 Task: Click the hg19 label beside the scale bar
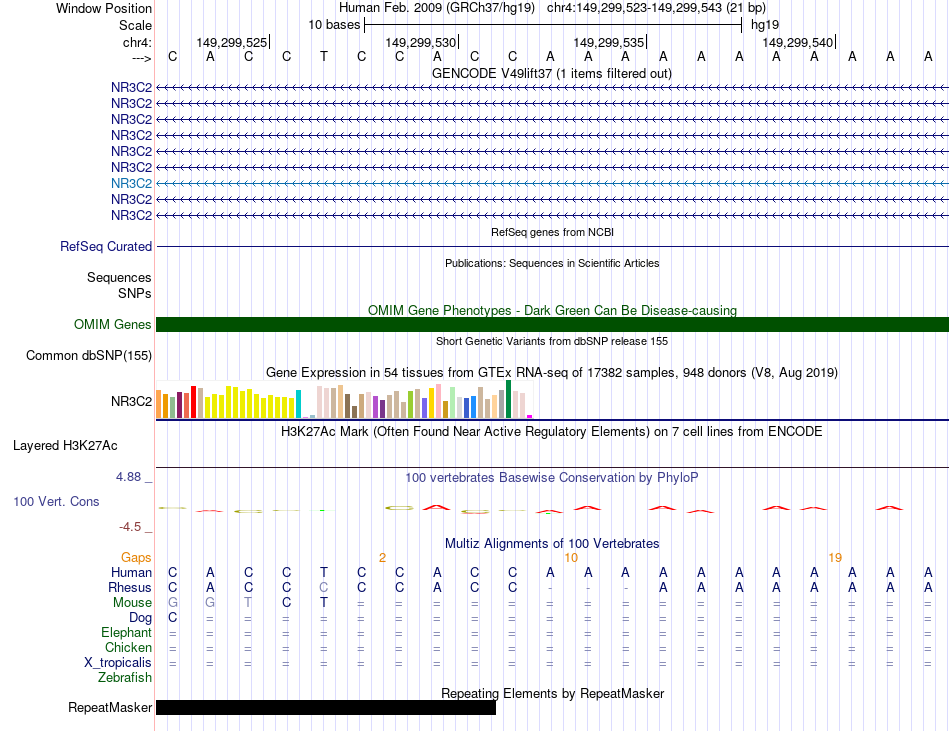765,25
